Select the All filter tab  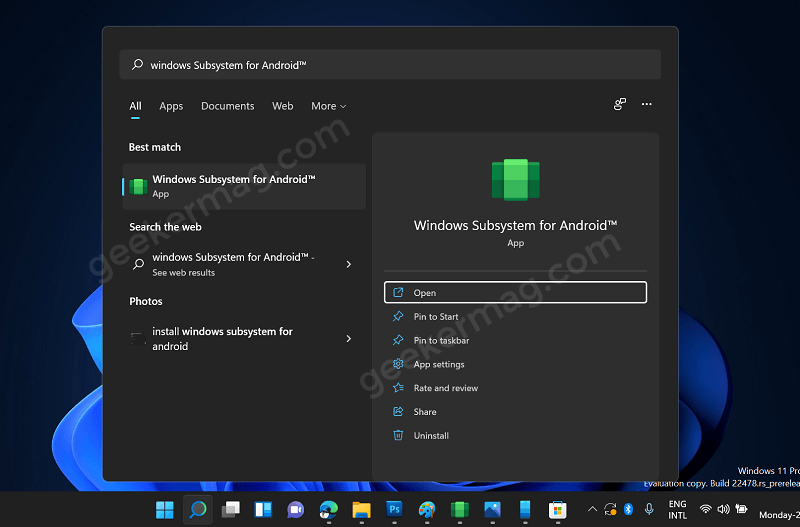(135, 106)
